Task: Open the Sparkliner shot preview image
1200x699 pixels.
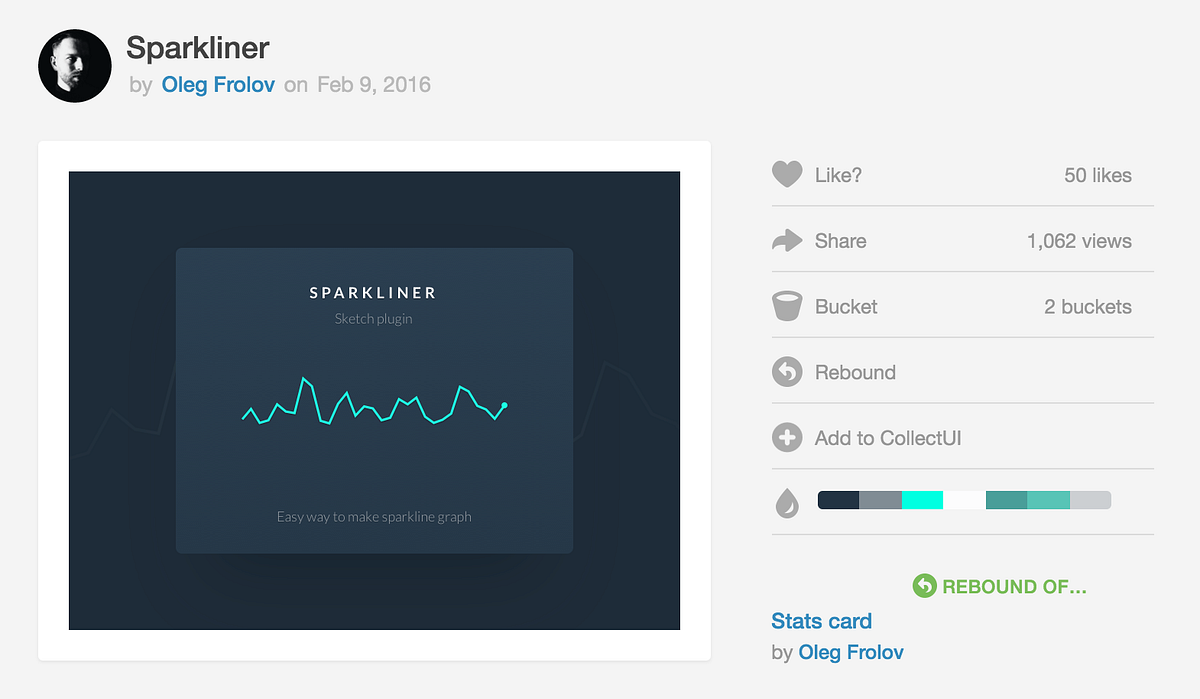Action: point(374,401)
